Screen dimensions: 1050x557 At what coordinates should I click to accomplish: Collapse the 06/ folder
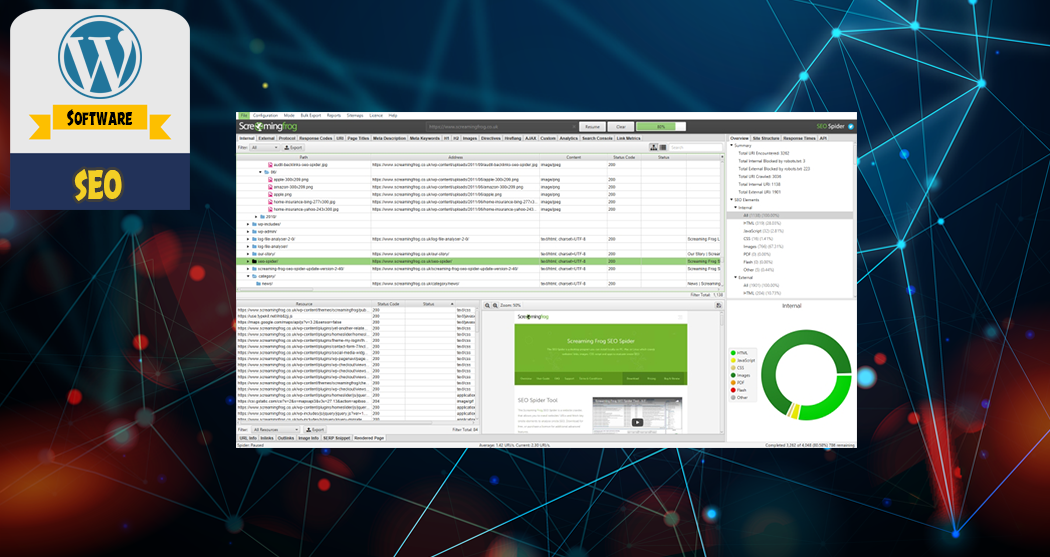coord(261,172)
